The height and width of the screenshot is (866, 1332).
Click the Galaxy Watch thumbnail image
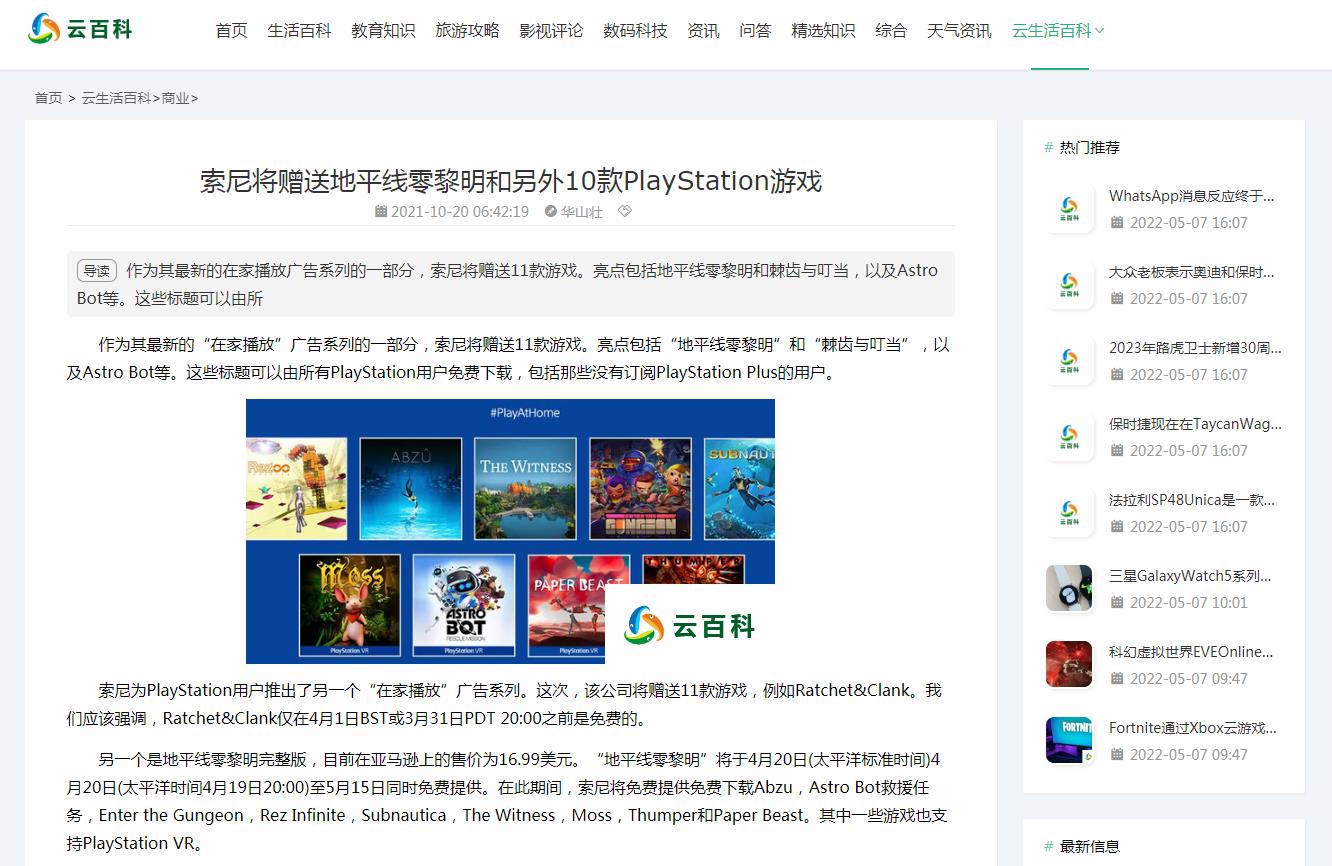pyautogui.click(x=1069, y=588)
